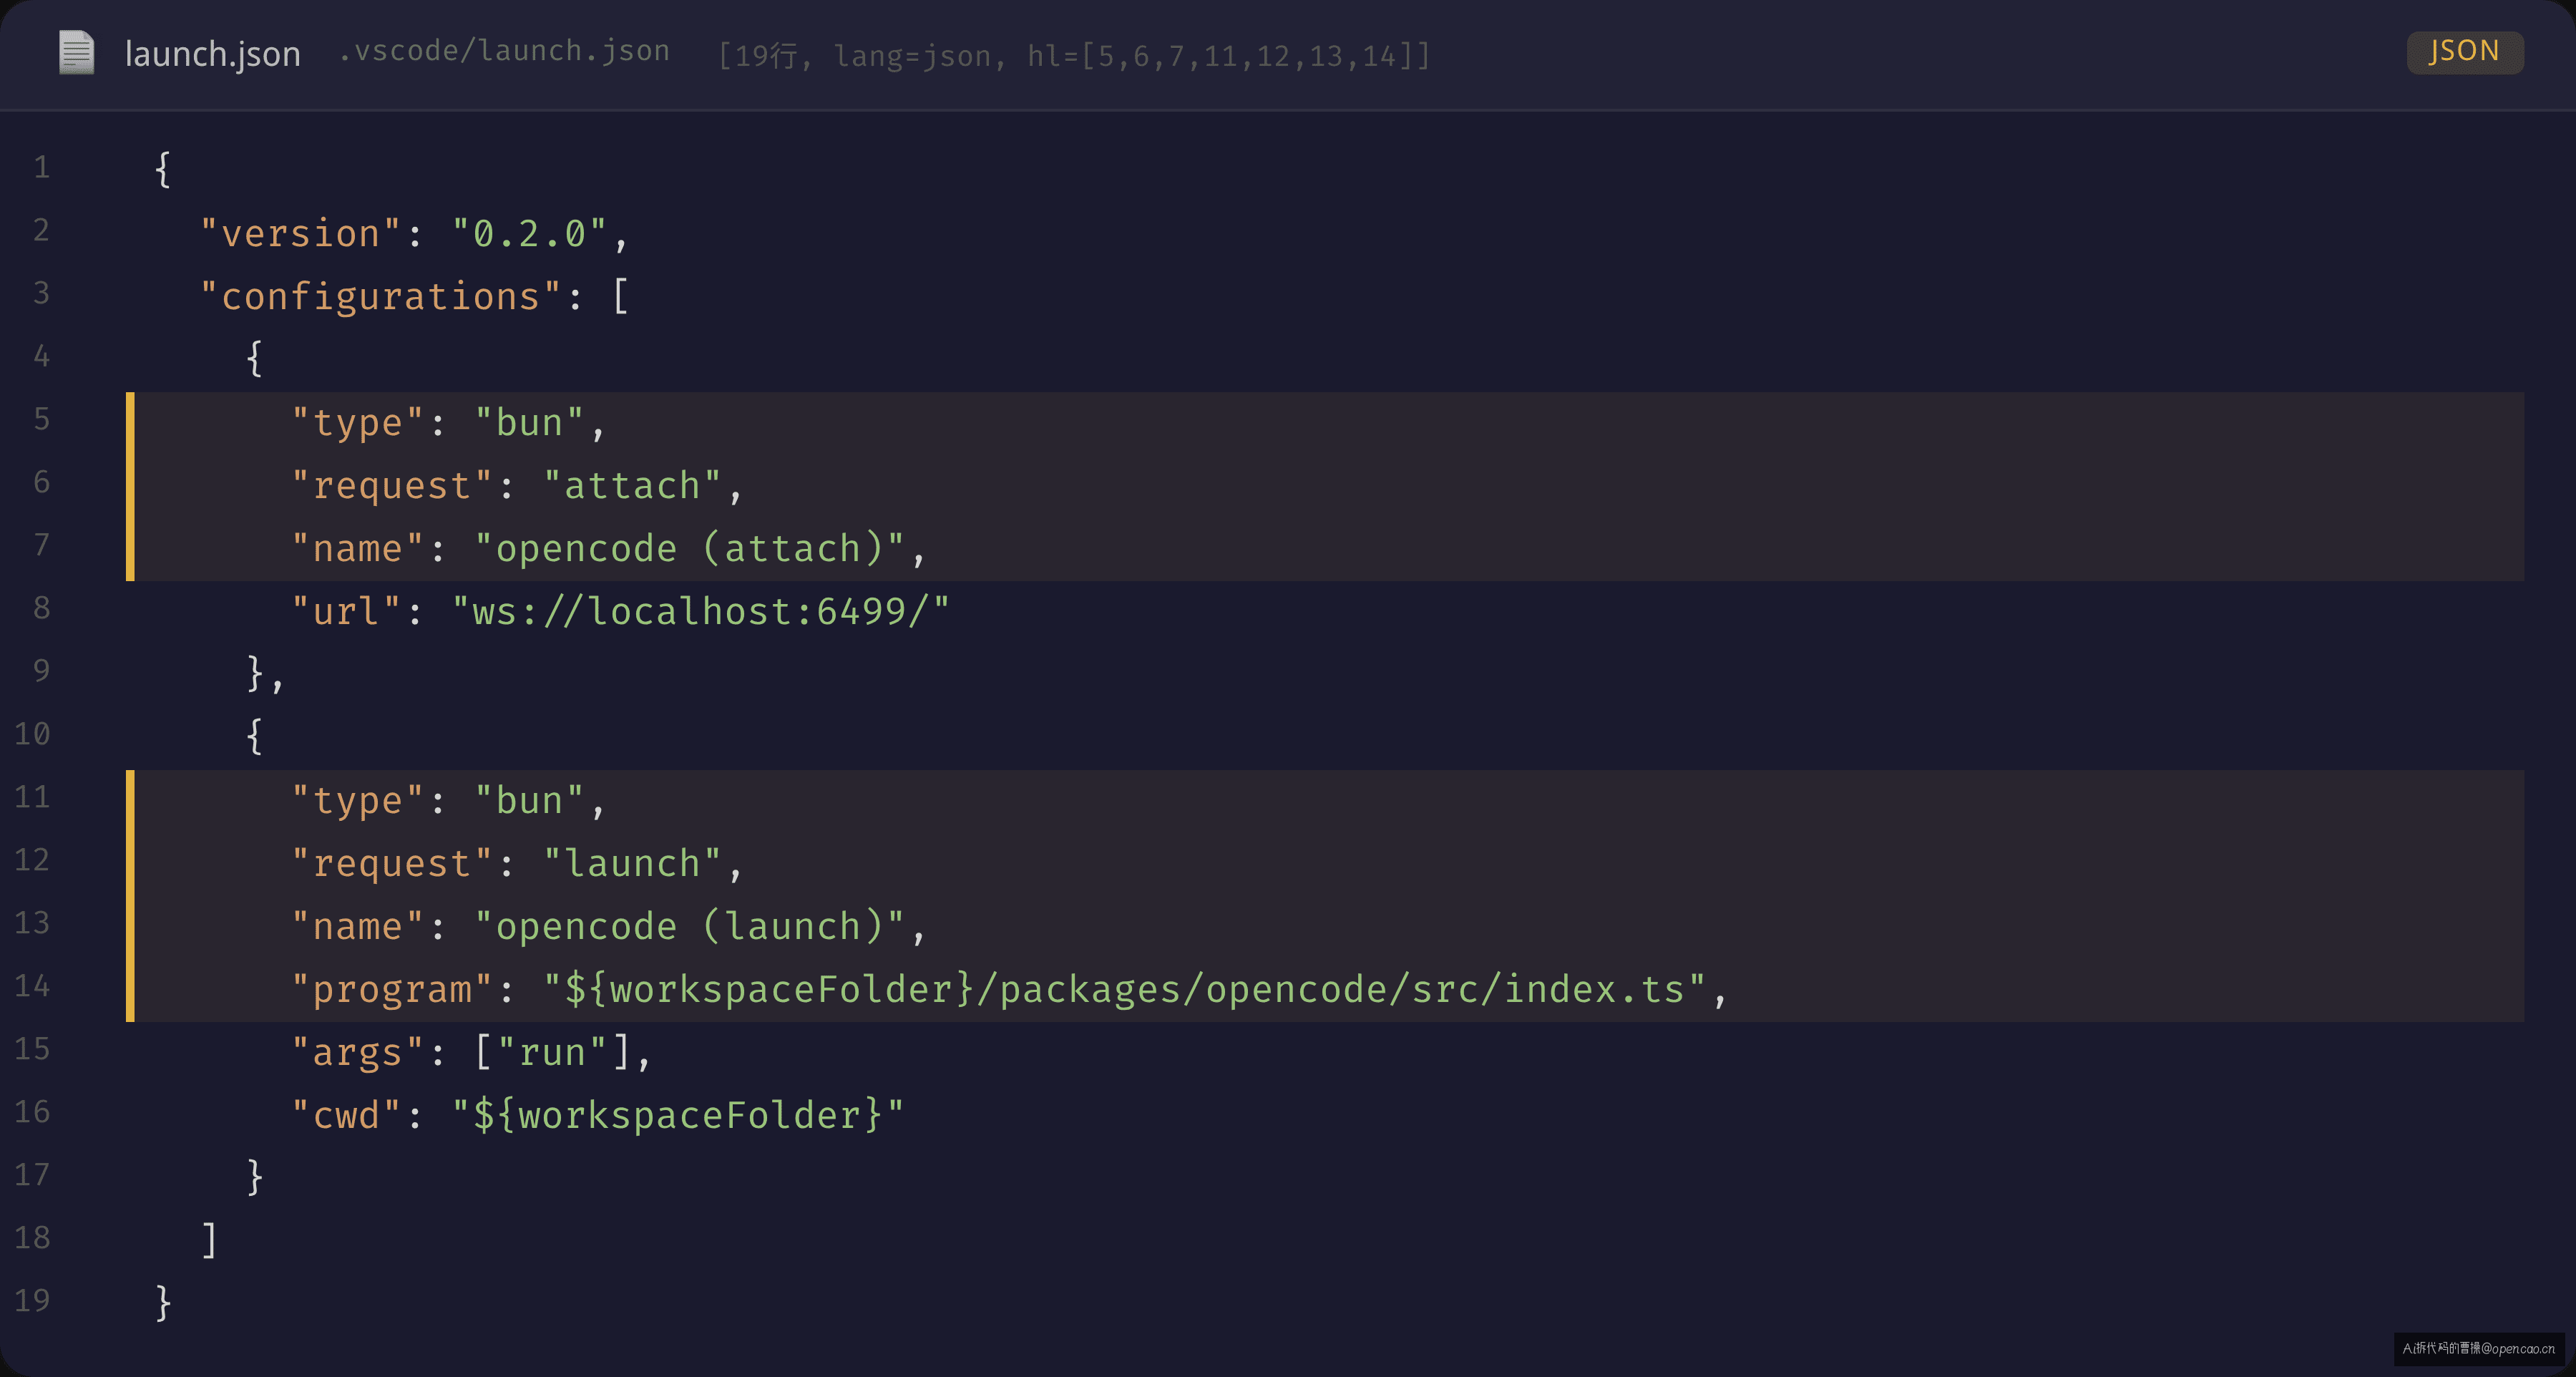Screen dimensions: 2576x1377
Task: Click the "opencode (attach)" name value
Action: 689,549
